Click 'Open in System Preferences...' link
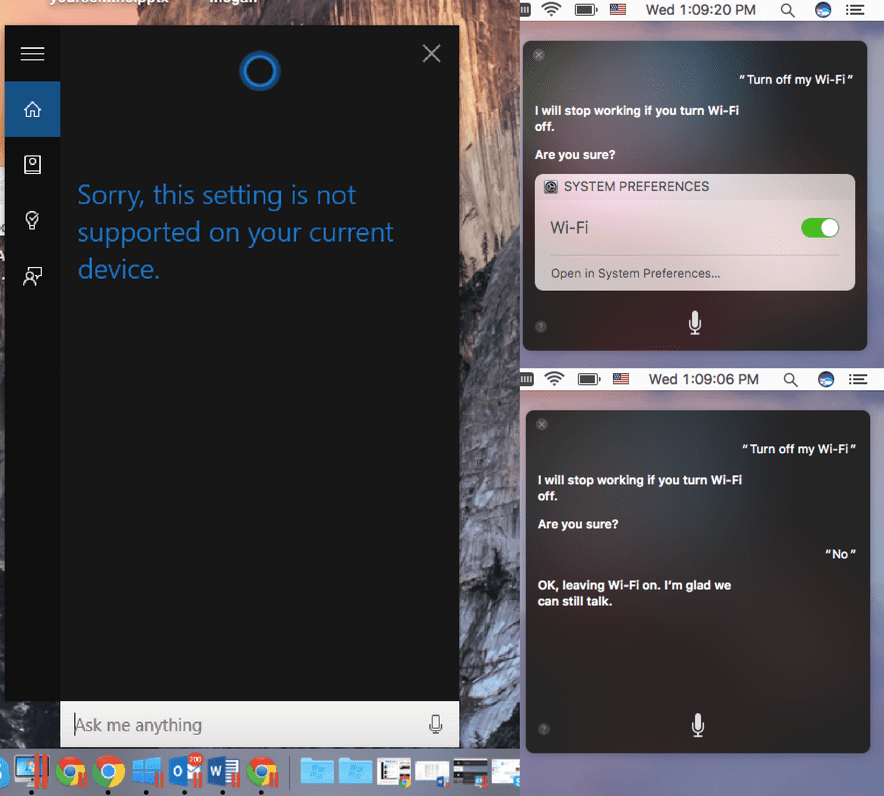This screenshot has width=884, height=796. pos(635,273)
